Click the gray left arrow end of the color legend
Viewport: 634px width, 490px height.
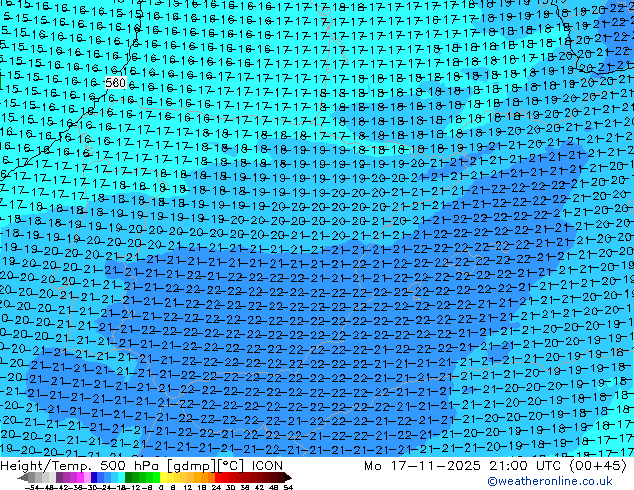point(23,478)
